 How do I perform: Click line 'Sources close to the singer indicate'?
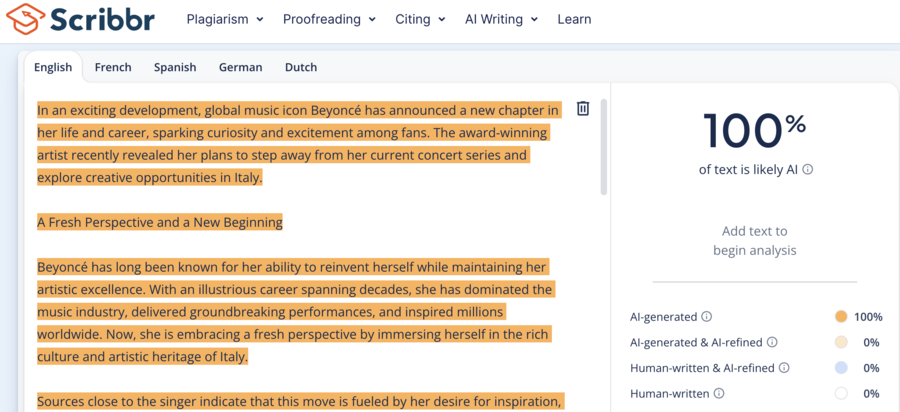(299, 402)
